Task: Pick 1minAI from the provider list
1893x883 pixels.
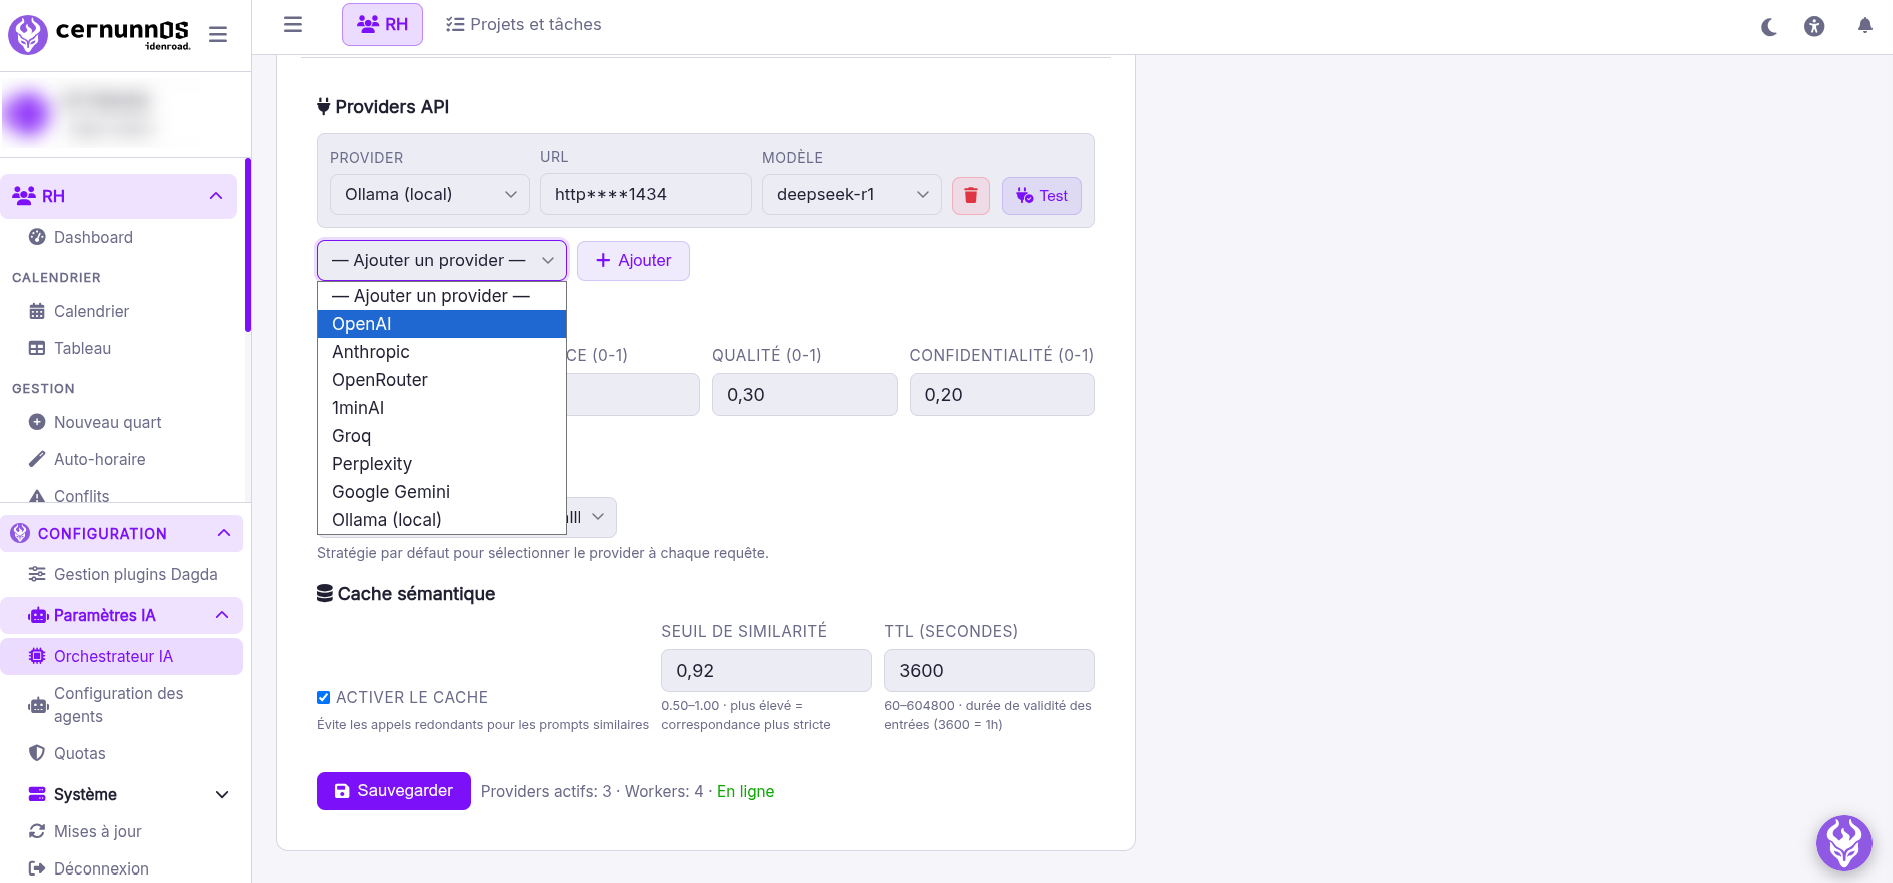Action: (x=442, y=408)
